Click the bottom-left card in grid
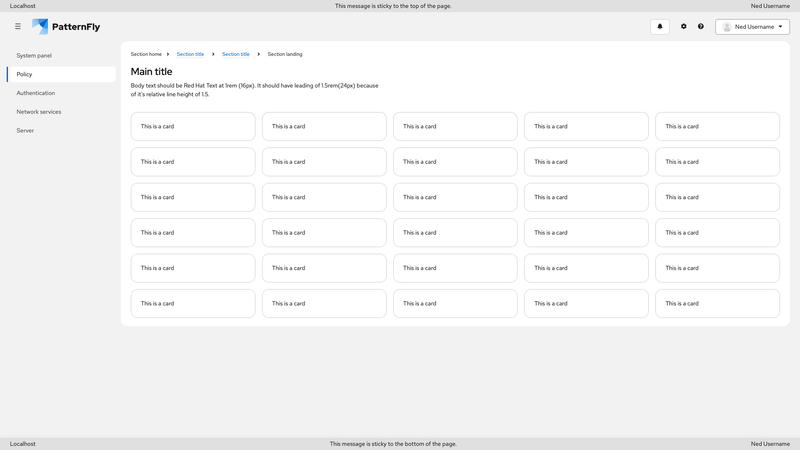The width and height of the screenshot is (800, 450). point(193,303)
